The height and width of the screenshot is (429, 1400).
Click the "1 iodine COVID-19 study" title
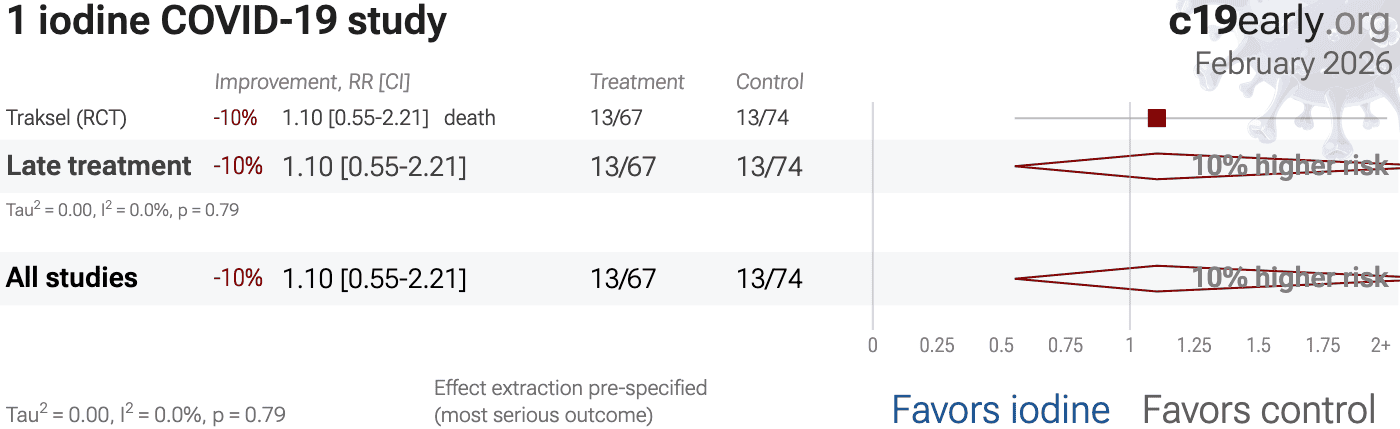click(226, 22)
